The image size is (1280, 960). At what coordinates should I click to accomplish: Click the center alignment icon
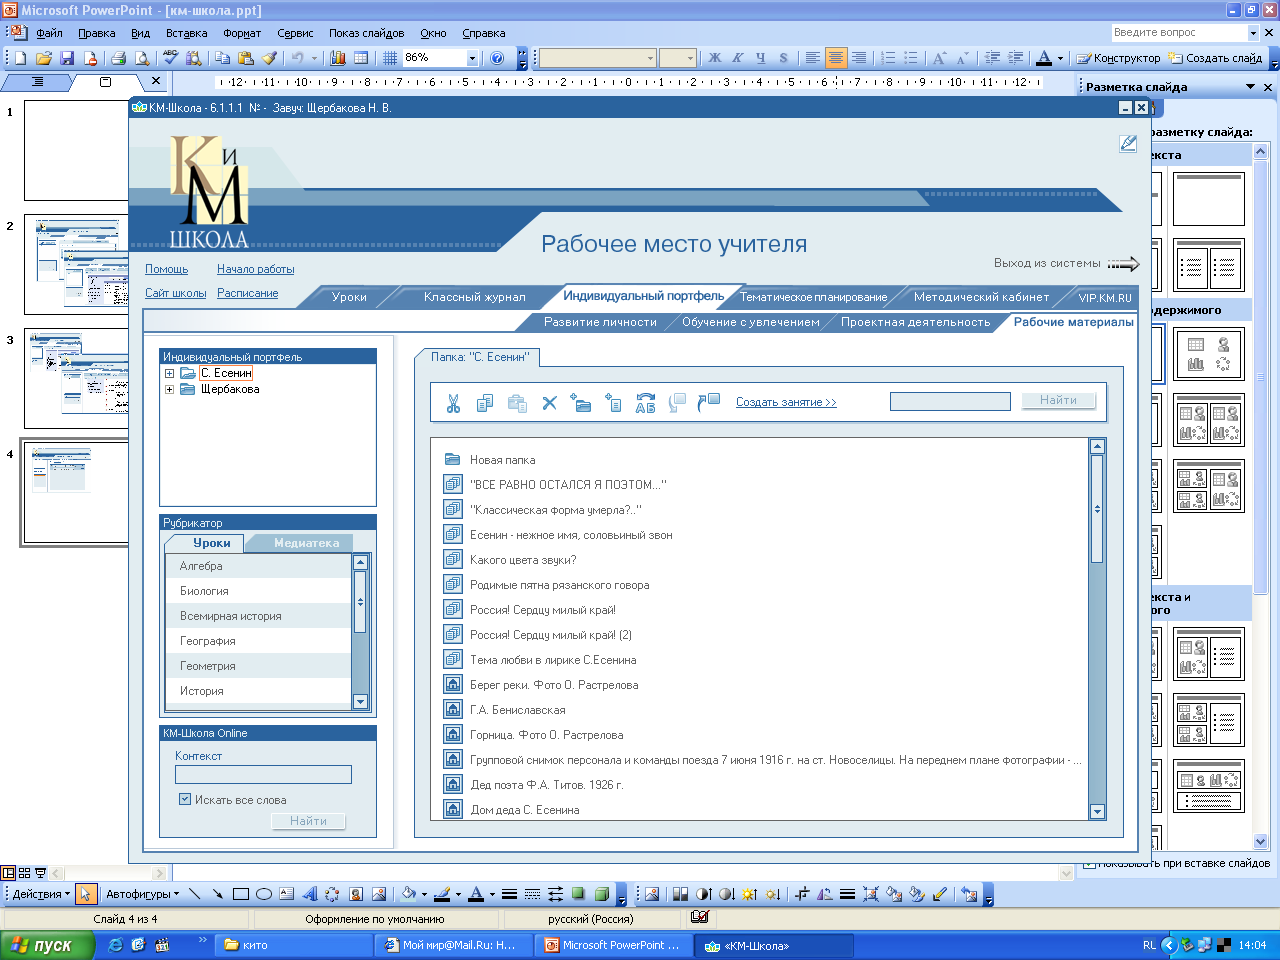[x=836, y=58]
